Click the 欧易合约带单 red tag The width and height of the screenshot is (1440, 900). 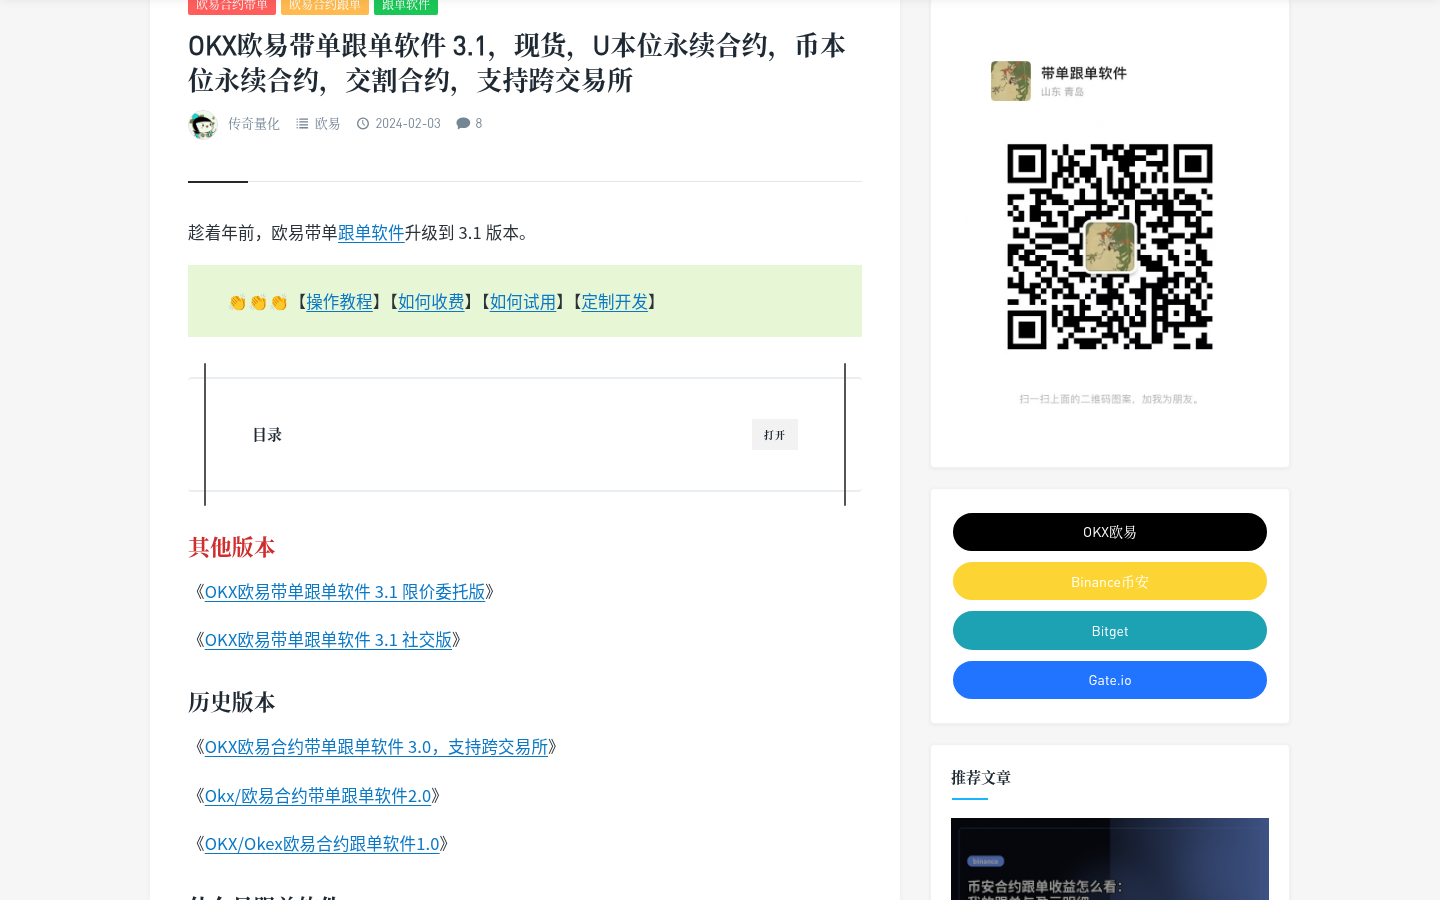(232, 5)
